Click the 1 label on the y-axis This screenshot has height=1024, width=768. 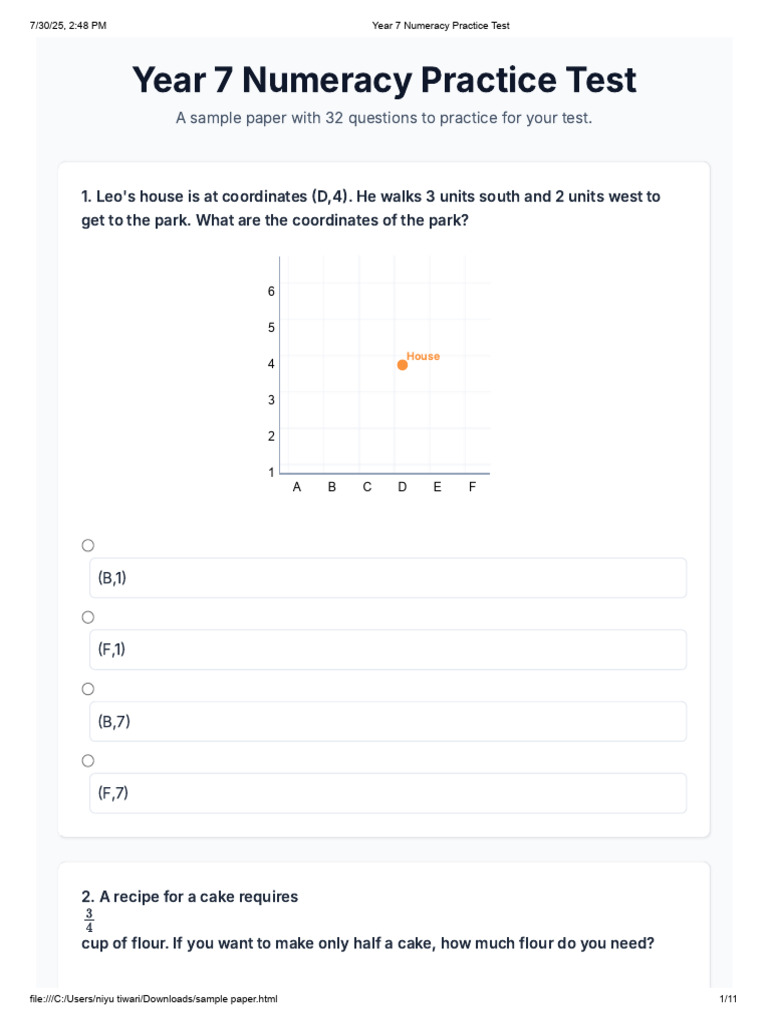pyautogui.click(x=271, y=472)
